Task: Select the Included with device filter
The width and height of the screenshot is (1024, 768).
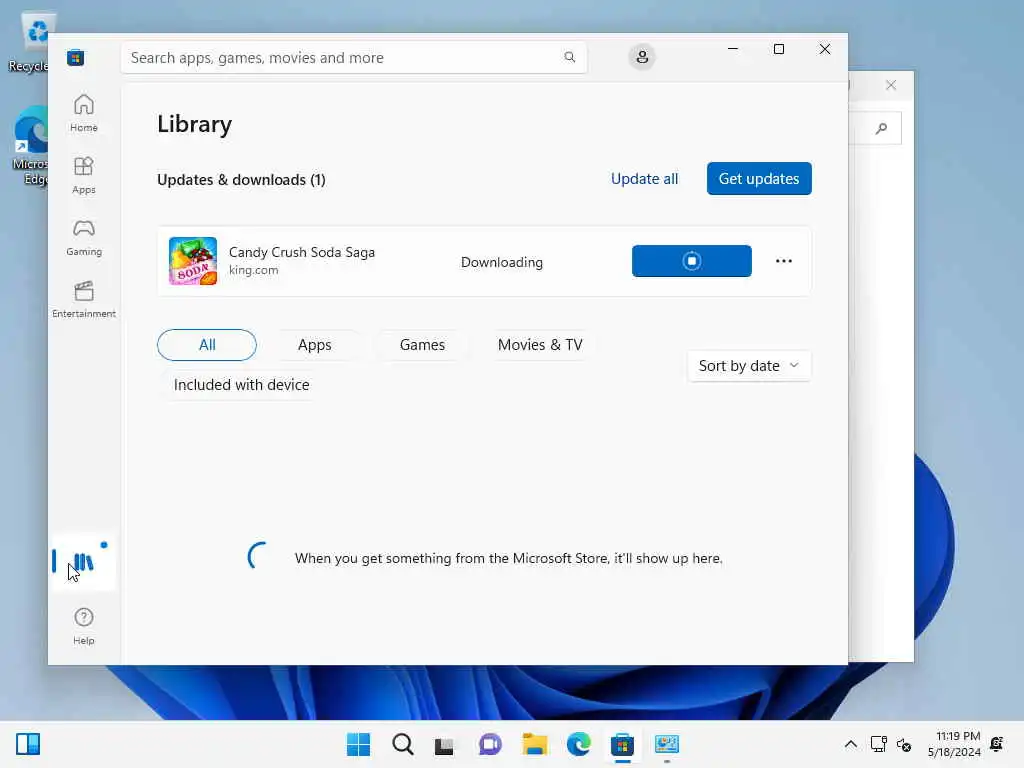Action: pyautogui.click(x=242, y=385)
